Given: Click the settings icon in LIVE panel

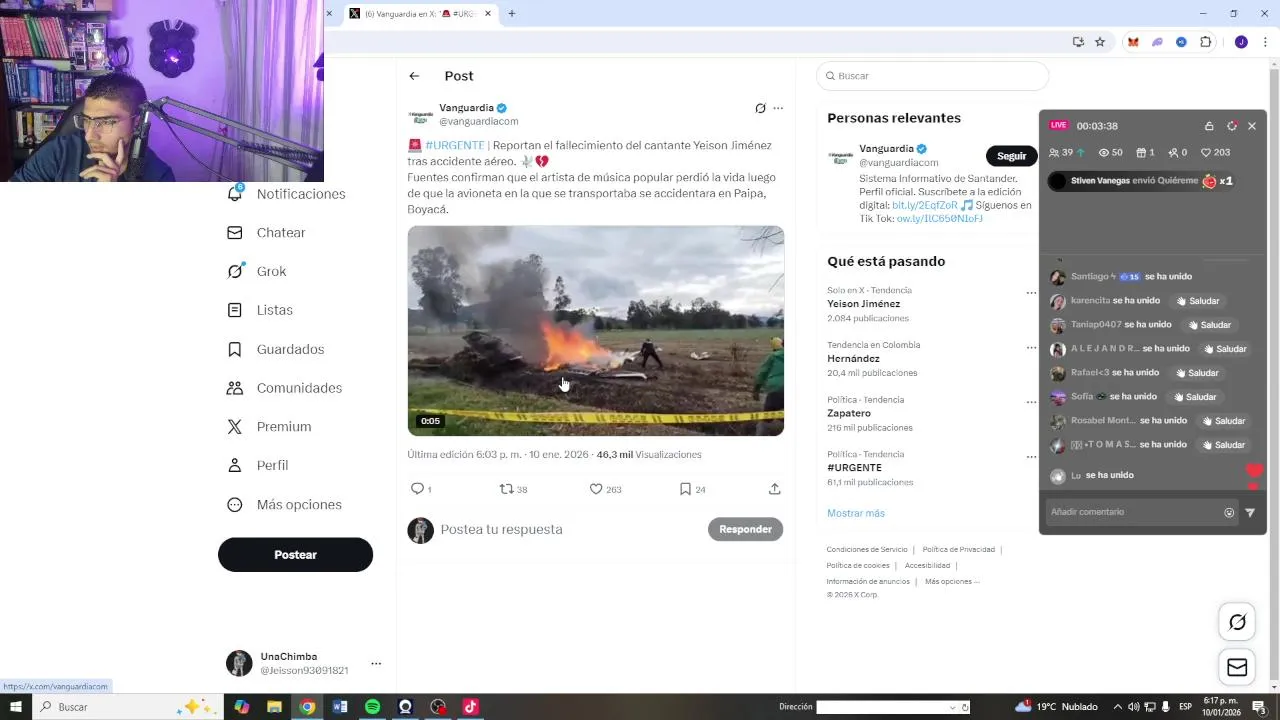Looking at the screenshot, I should point(1232,126).
